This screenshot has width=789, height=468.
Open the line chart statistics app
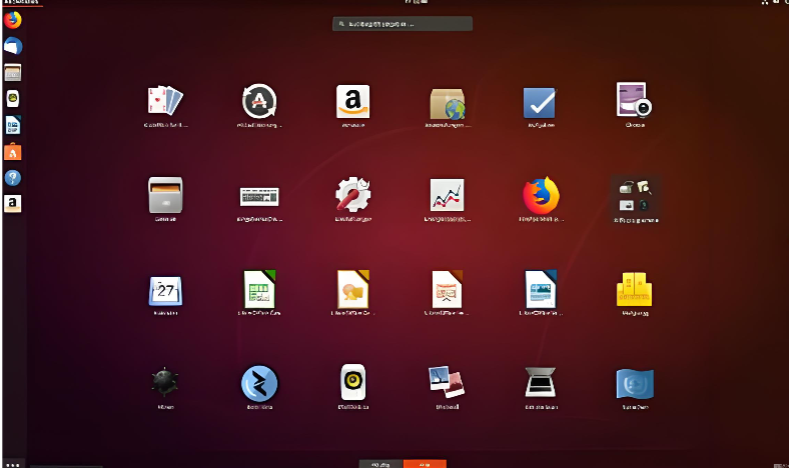(447, 195)
